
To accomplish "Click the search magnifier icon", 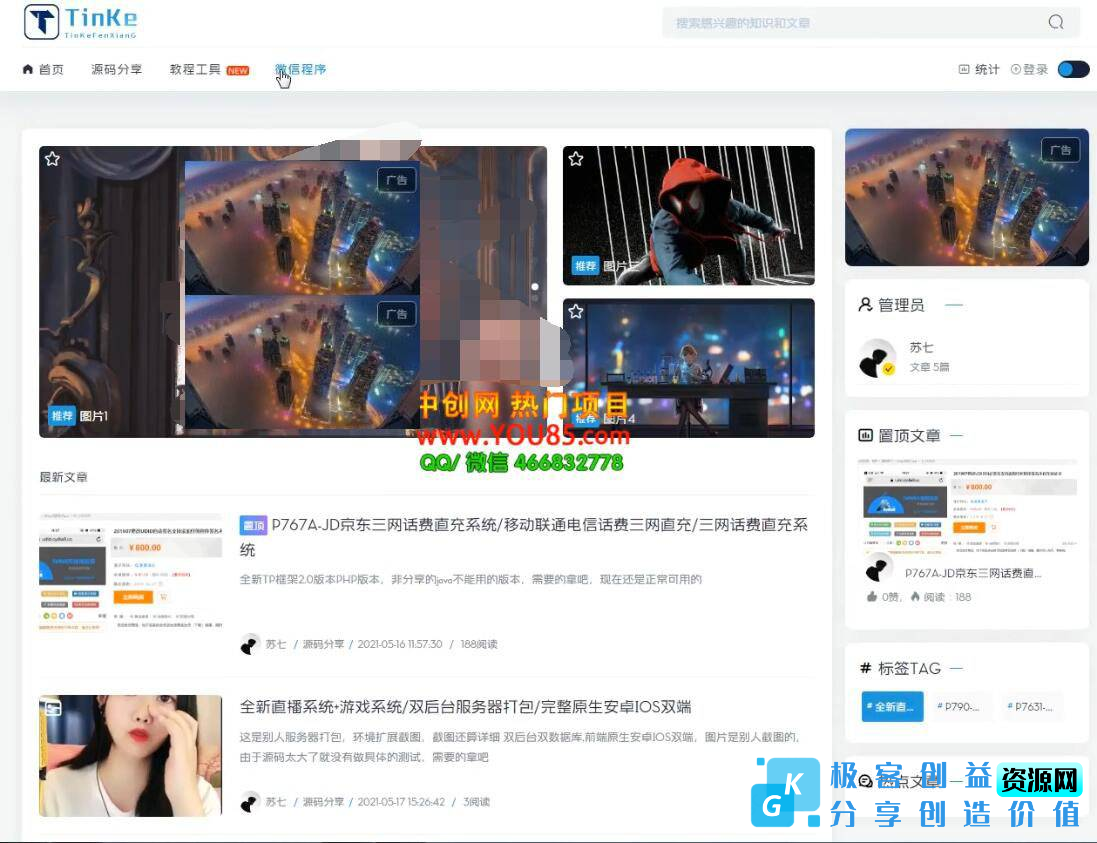I will point(1056,22).
